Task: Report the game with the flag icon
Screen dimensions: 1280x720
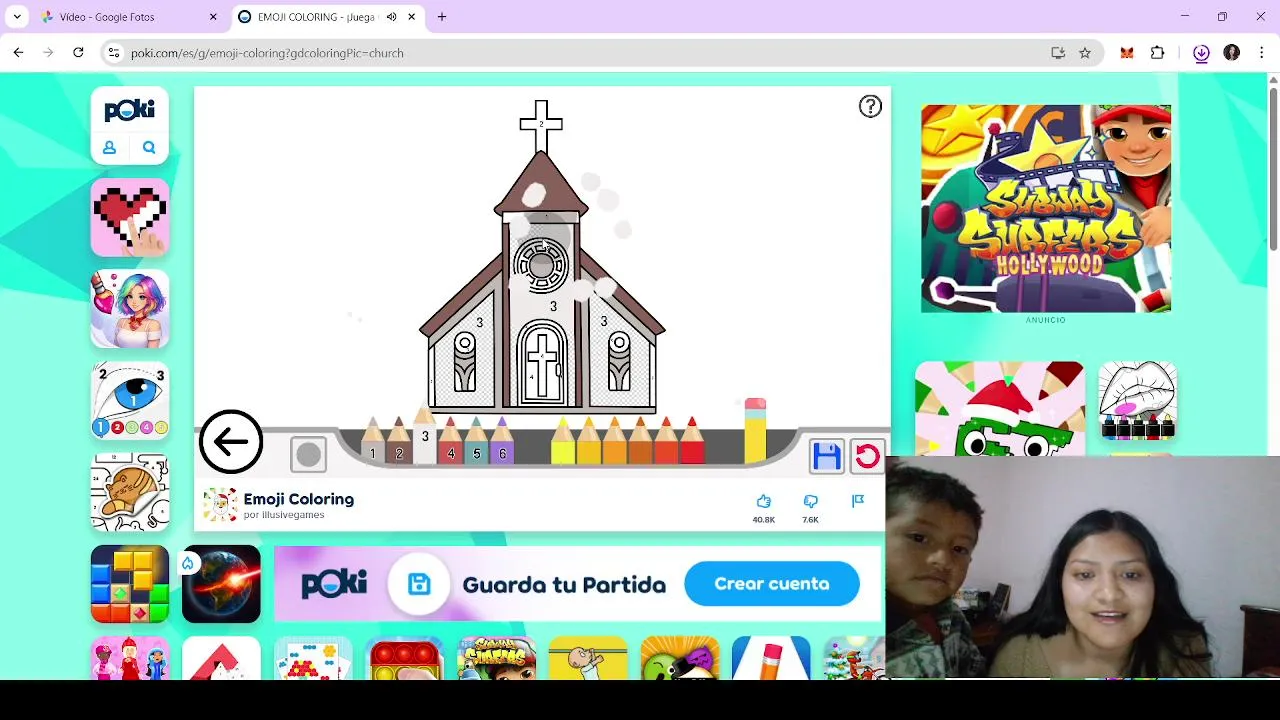Action: click(858, 501)
